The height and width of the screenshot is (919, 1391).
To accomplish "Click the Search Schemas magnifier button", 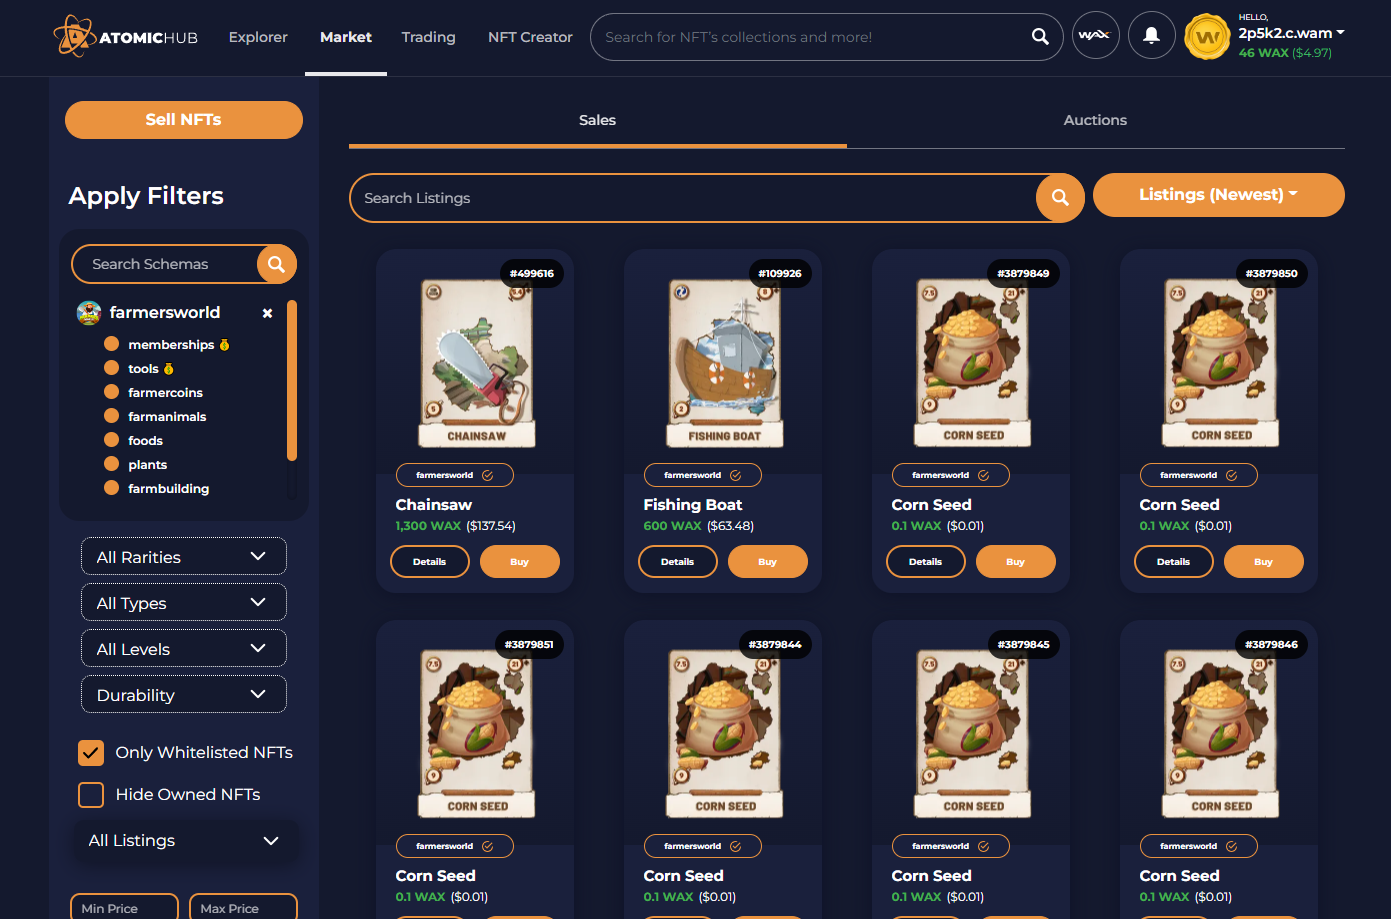I will (x=276, y=264).
